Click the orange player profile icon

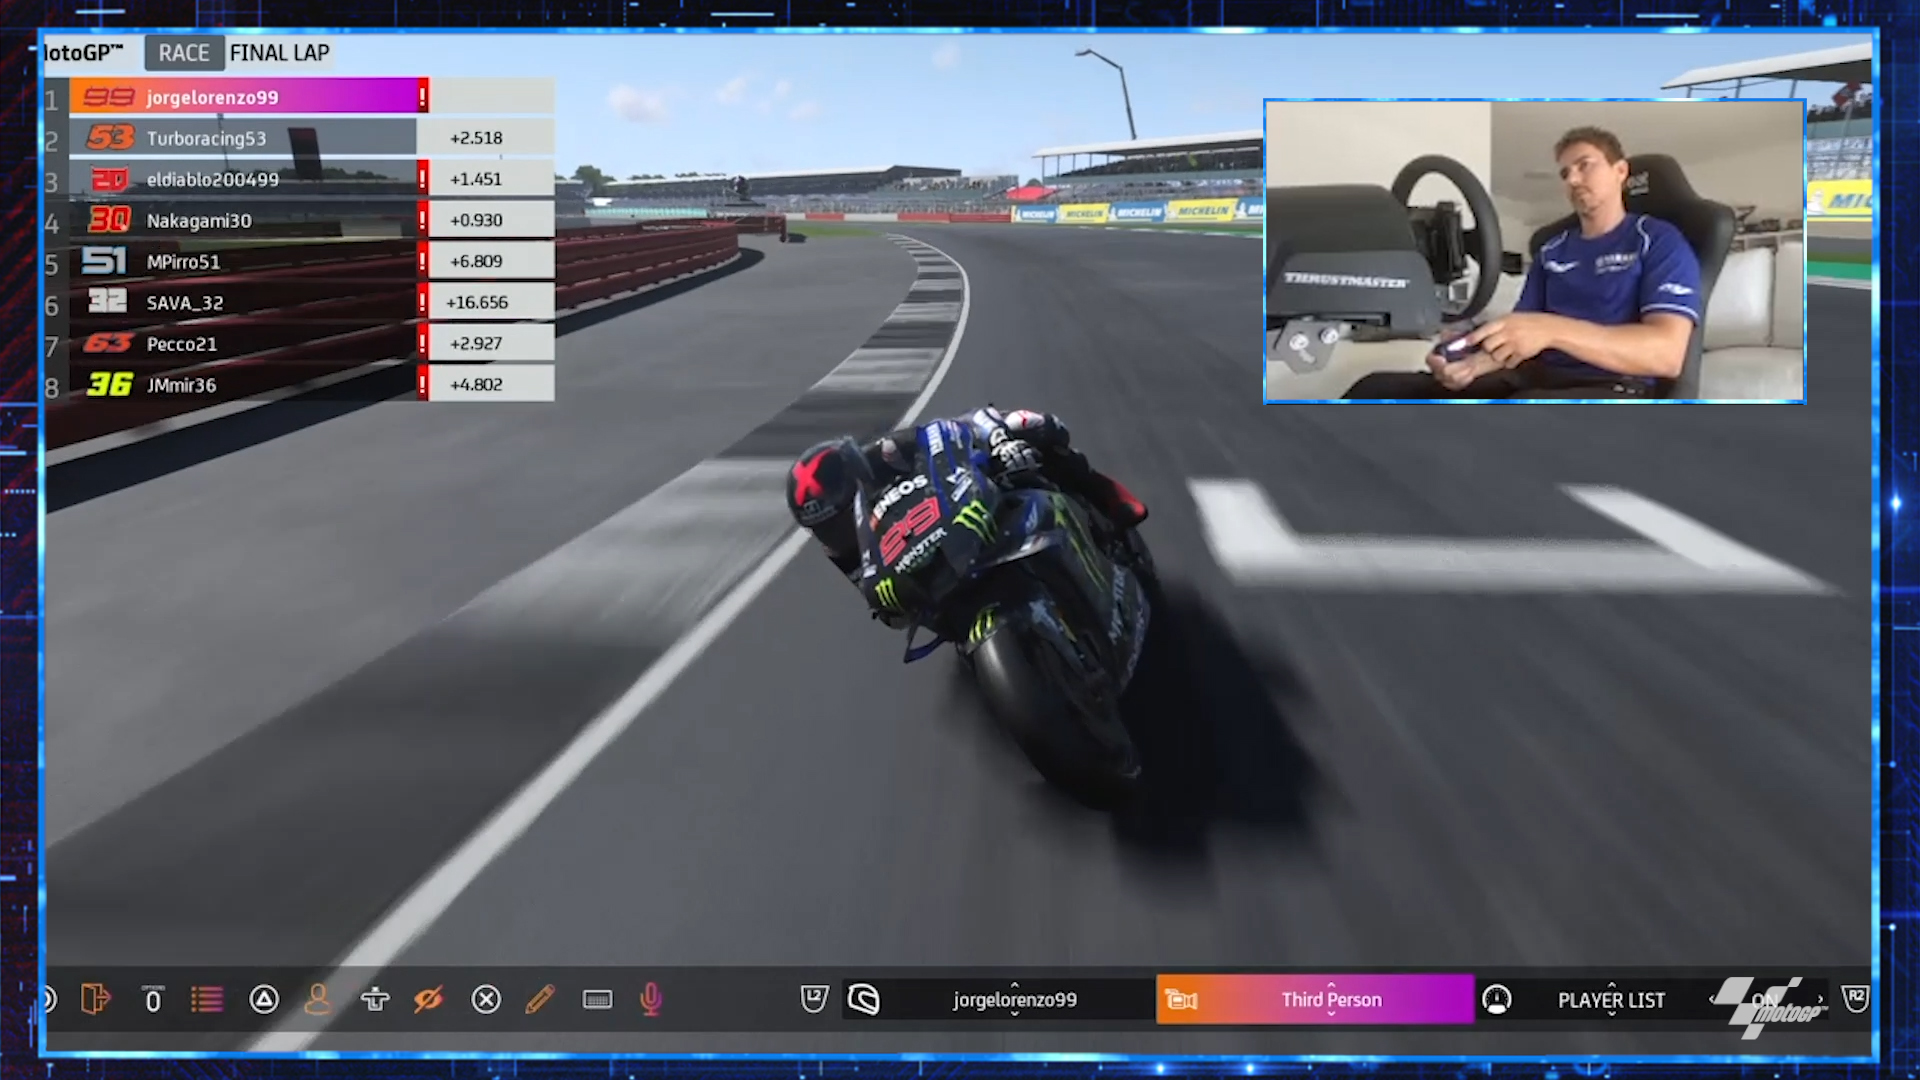click(x=317, y=999)
